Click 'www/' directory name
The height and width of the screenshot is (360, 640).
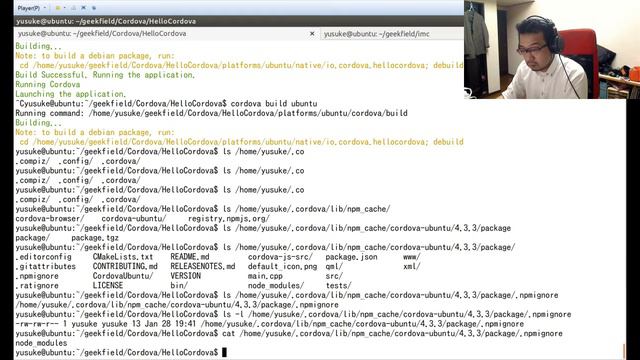click(x=412, y=257)
